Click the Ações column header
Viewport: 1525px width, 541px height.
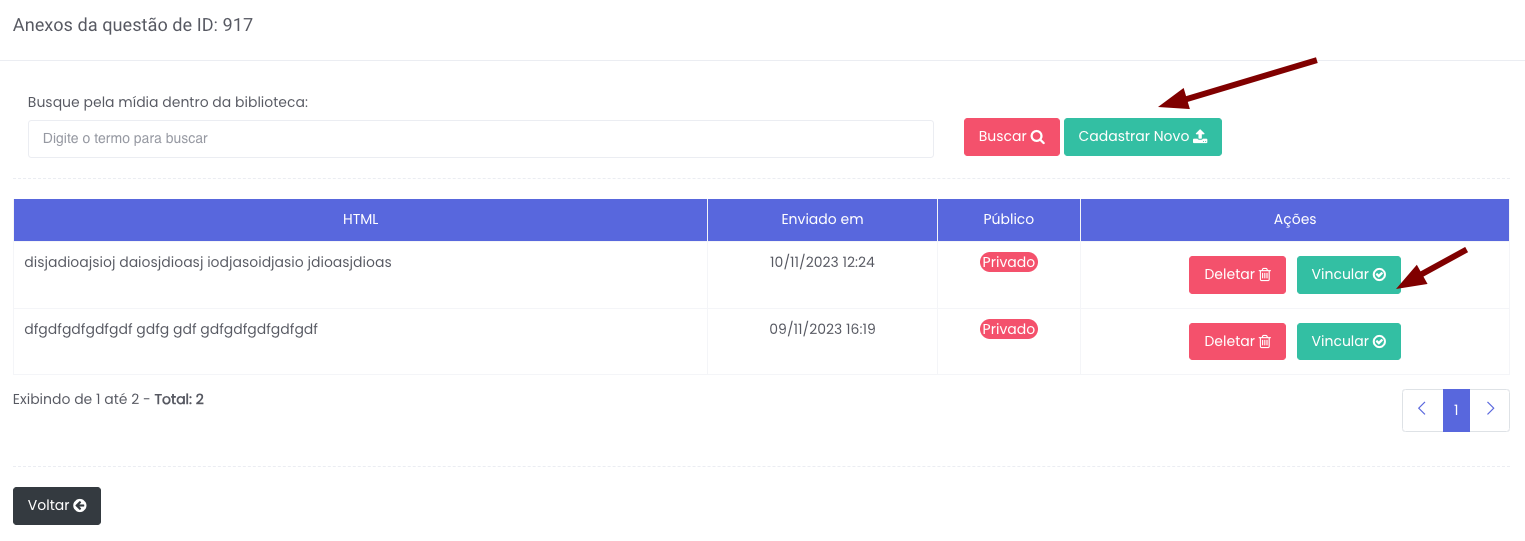tap(1294, 219)
